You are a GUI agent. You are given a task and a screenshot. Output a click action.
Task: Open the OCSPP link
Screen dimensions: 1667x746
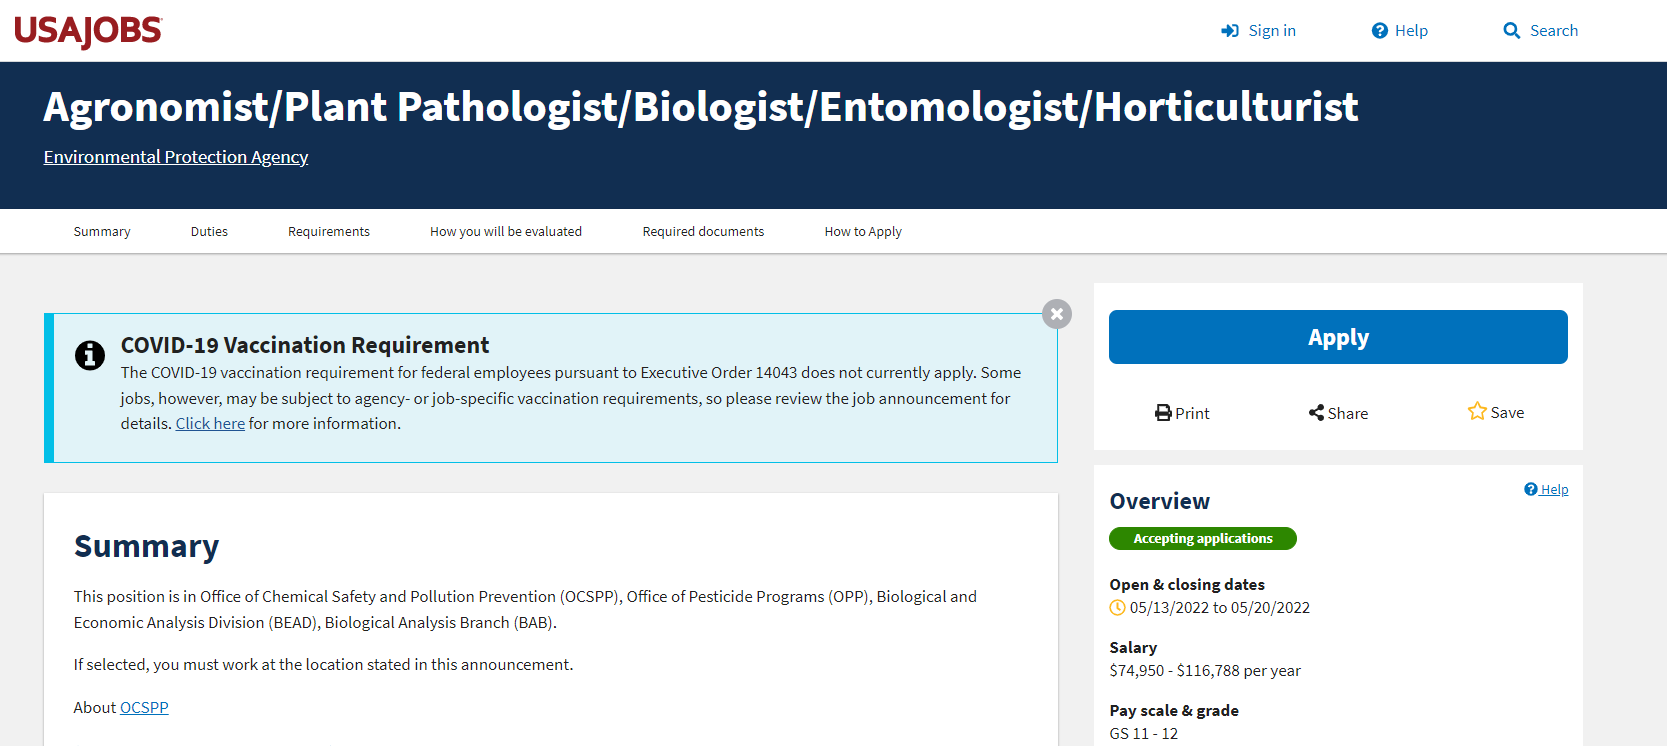click(x=144, y=708)
